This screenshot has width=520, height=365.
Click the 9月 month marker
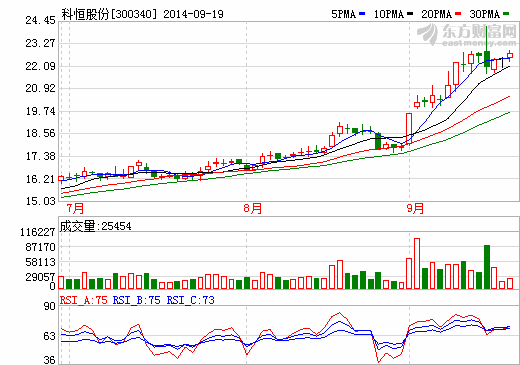point(415,209)
